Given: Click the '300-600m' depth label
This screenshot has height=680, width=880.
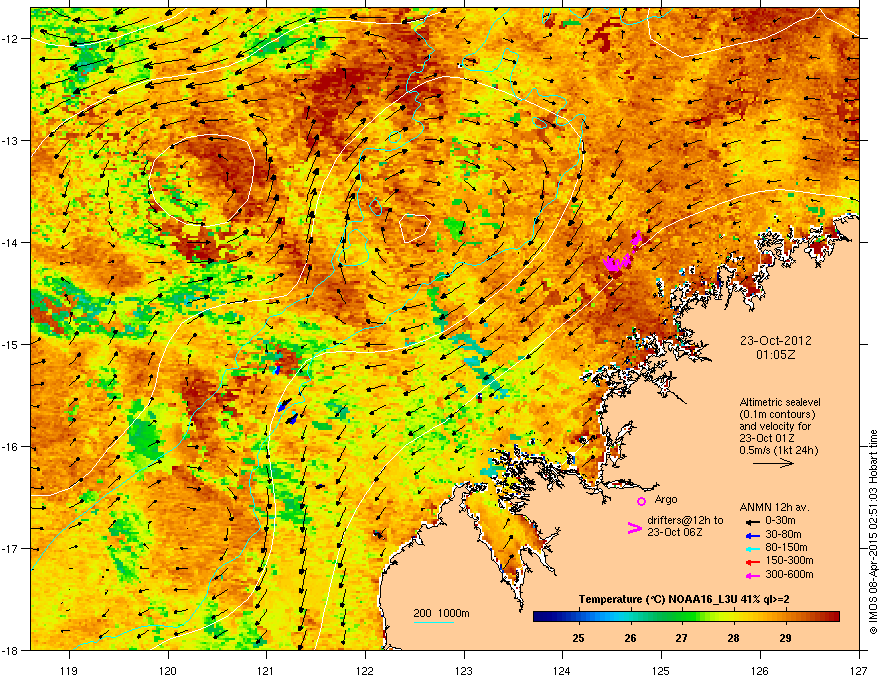Looking at the screenshot, I should pos(789,575).
